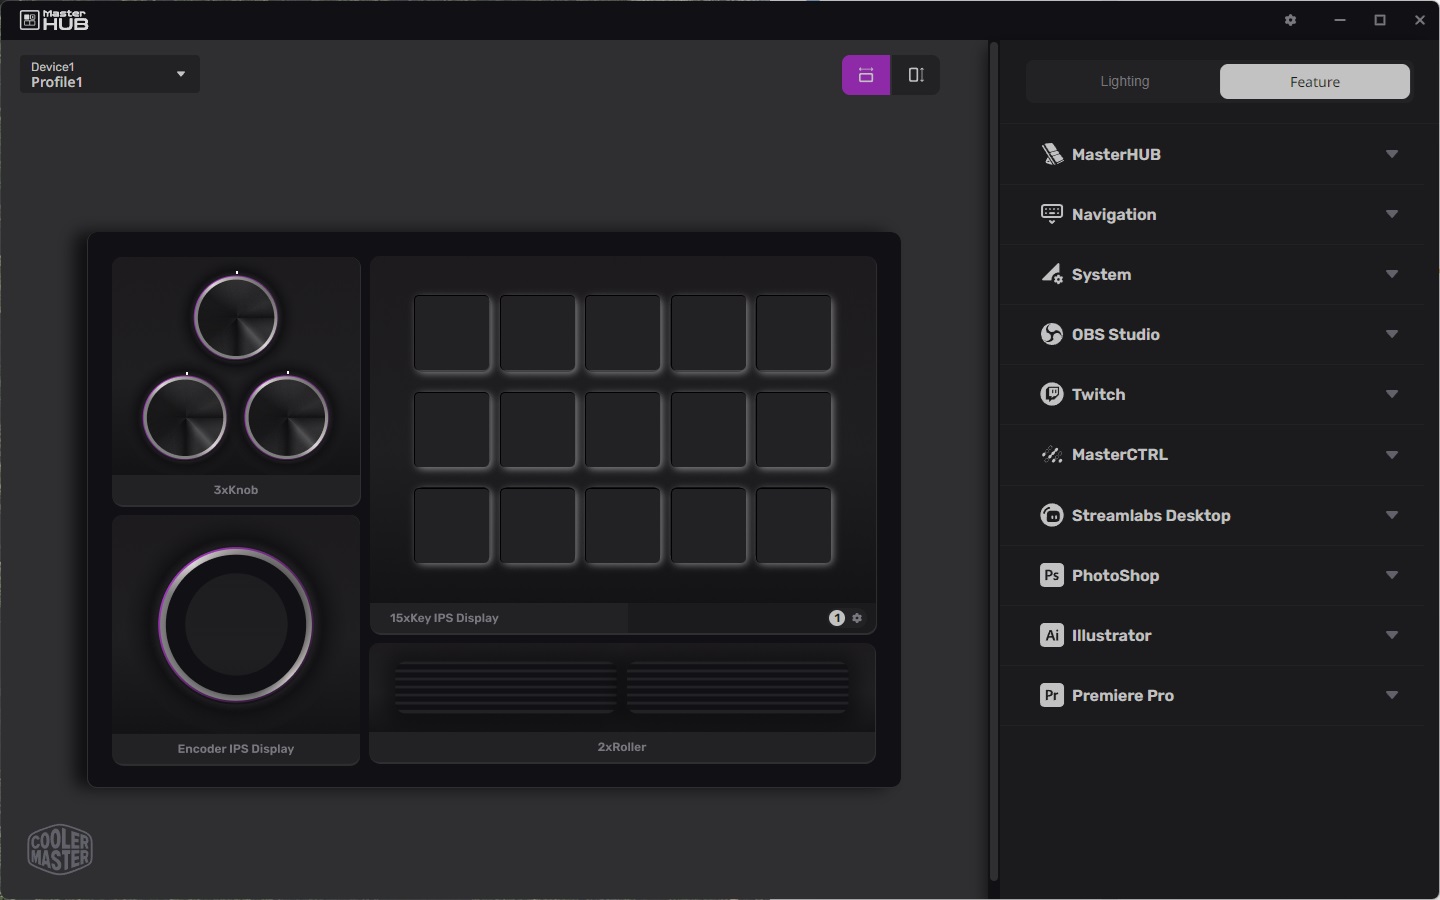
Task: Open 15xKey IPS Display settings gear
Action: tap(857, 618)
